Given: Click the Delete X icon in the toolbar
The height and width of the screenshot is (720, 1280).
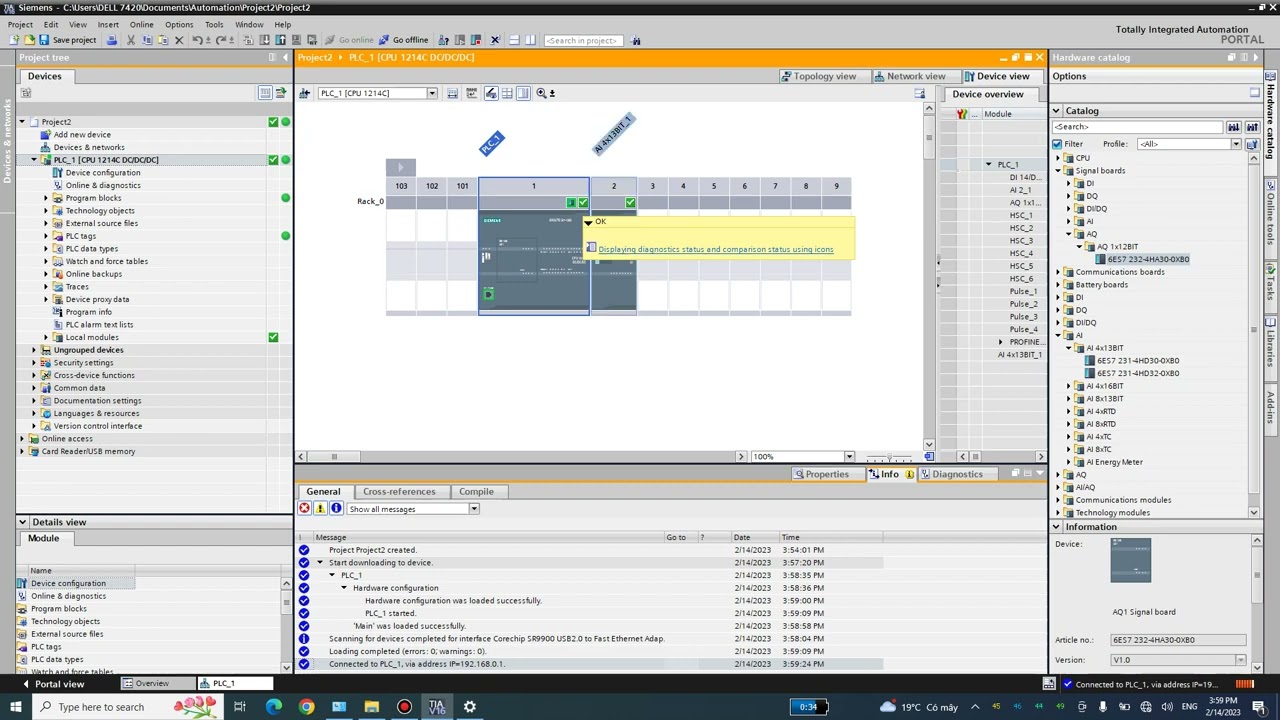Looking at the screenshot, I should click(x=179, y=40).
